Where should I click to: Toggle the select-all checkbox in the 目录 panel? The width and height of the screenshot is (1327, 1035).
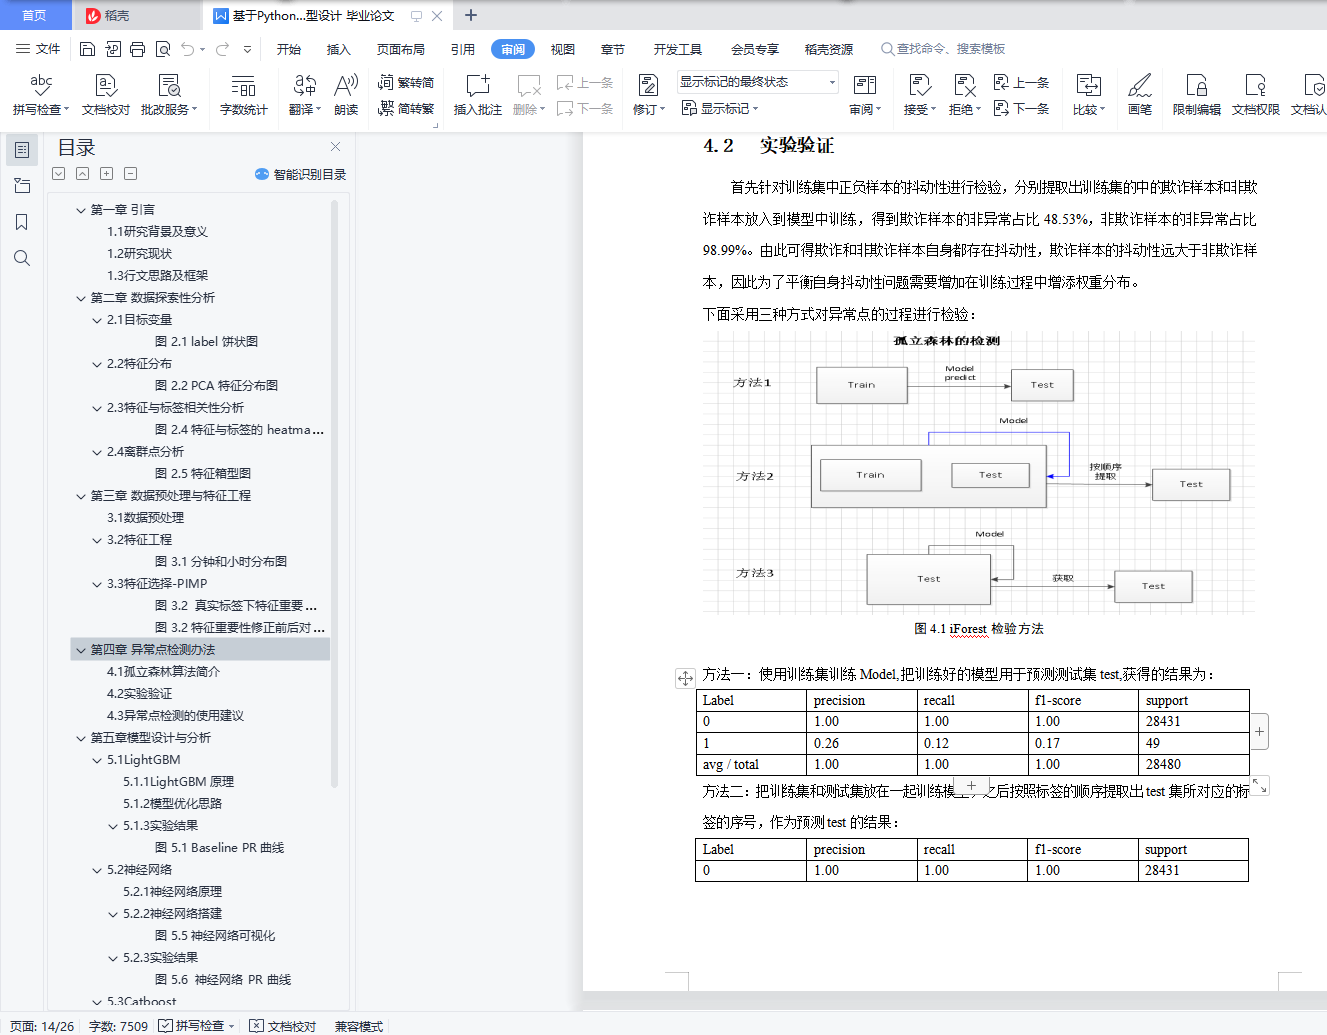pos(57,173)
